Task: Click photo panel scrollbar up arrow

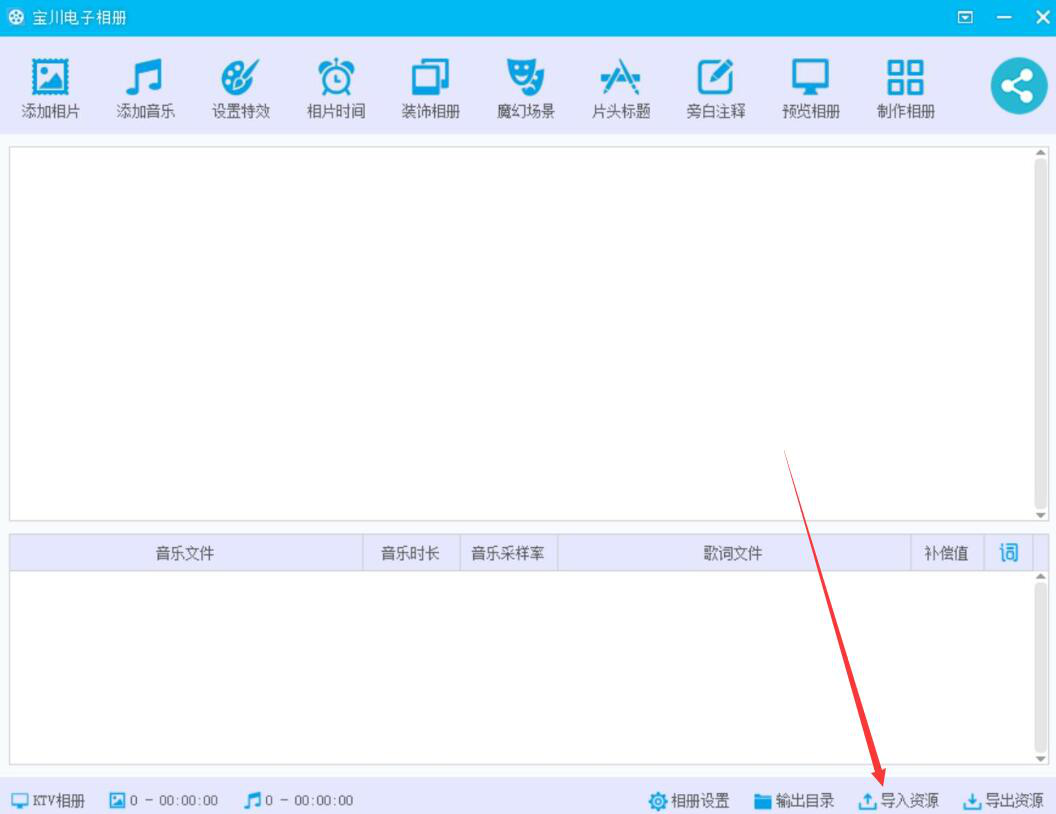Action: pyautogui.click(x=1041, y=153)
